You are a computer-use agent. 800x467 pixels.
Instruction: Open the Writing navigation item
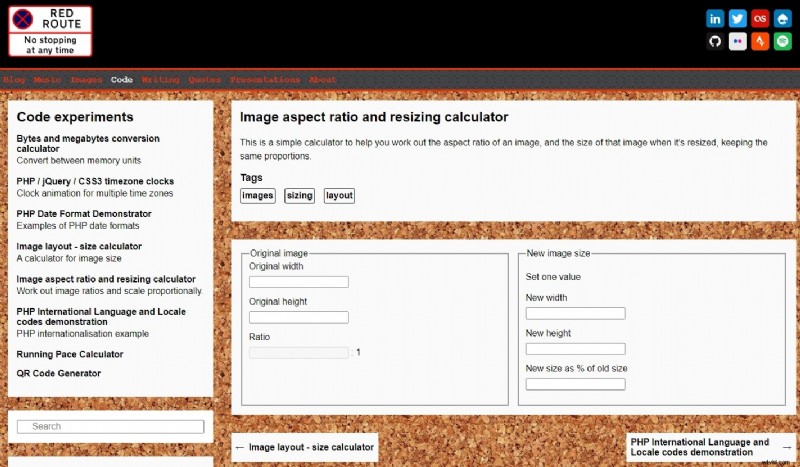(x=161, y=80)
